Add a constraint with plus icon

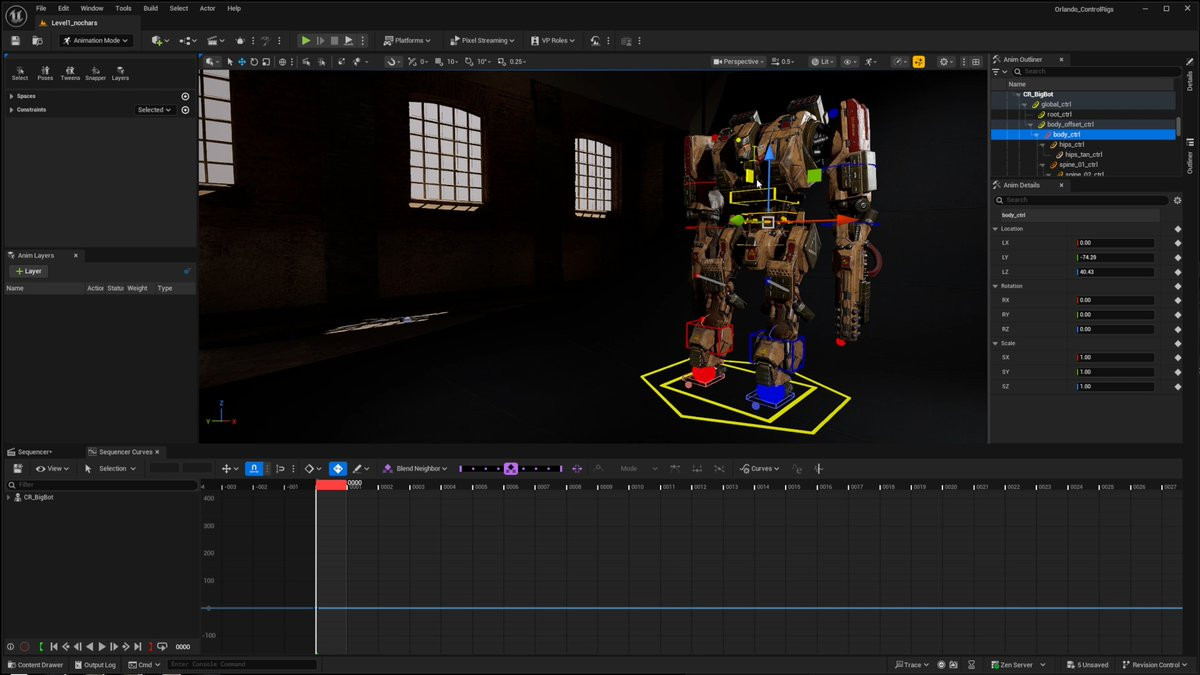tap(185, 110)
